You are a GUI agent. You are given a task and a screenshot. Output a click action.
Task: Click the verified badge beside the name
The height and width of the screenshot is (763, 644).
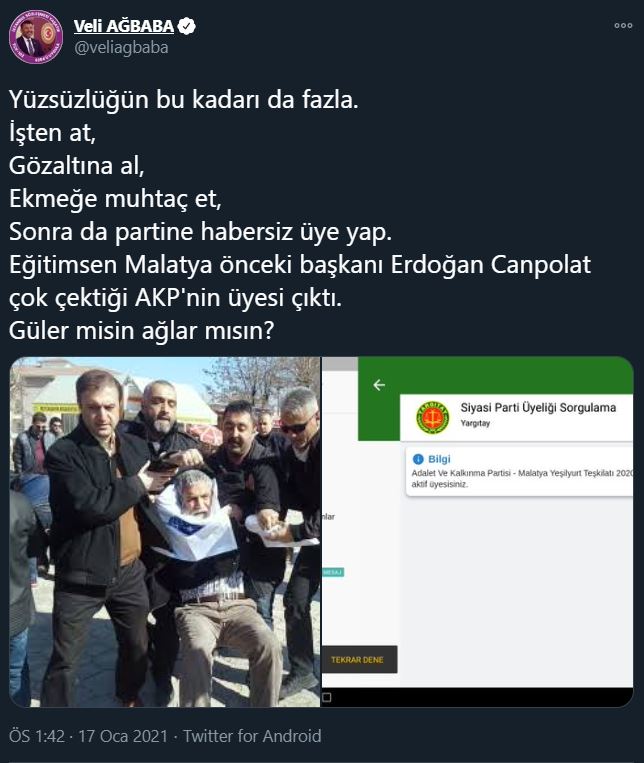point(186,26)
